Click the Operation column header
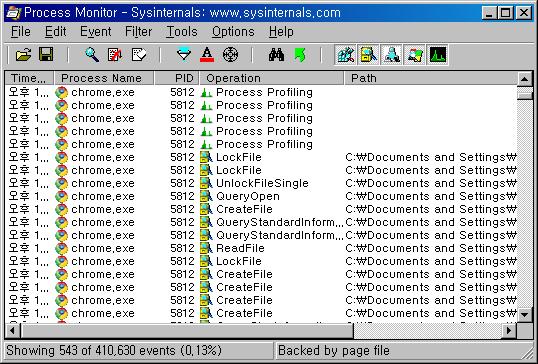The width and height of the screenshot is (538, 364). [271, 78]
